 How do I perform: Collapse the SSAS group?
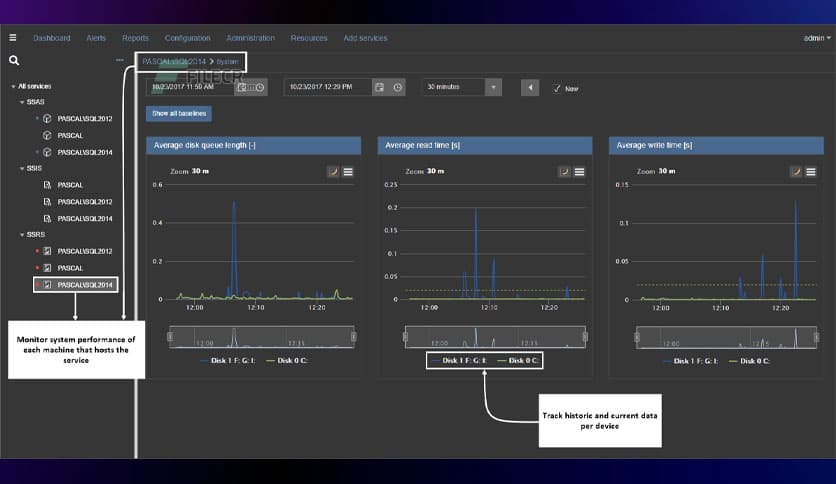click(x=22, y=102)
